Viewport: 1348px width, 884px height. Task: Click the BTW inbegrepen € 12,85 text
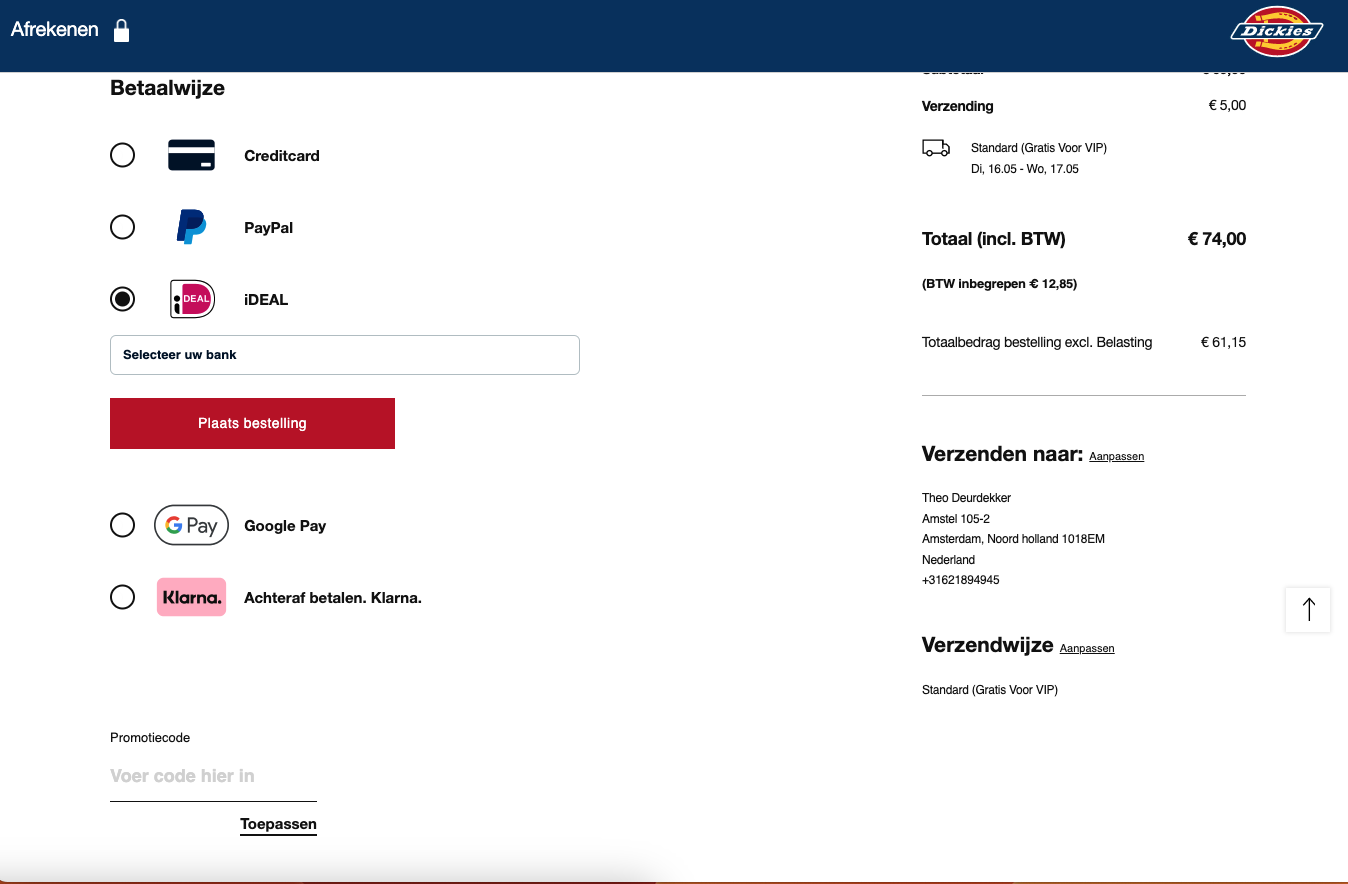[999, 284]
